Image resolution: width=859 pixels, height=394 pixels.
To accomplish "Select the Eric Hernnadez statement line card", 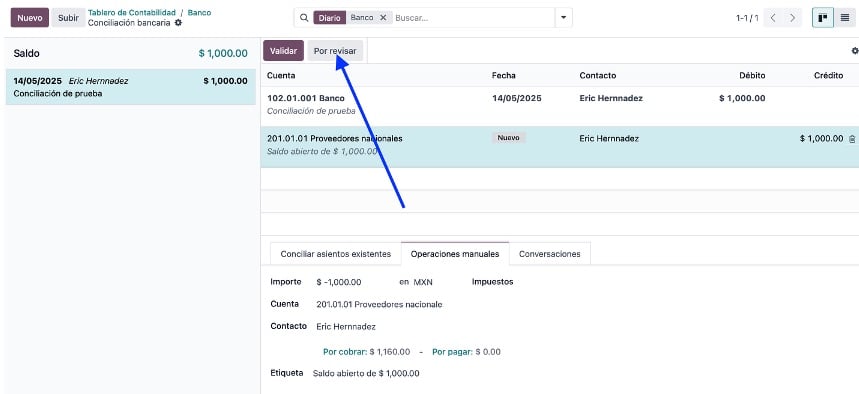I will tap(130, 87).
